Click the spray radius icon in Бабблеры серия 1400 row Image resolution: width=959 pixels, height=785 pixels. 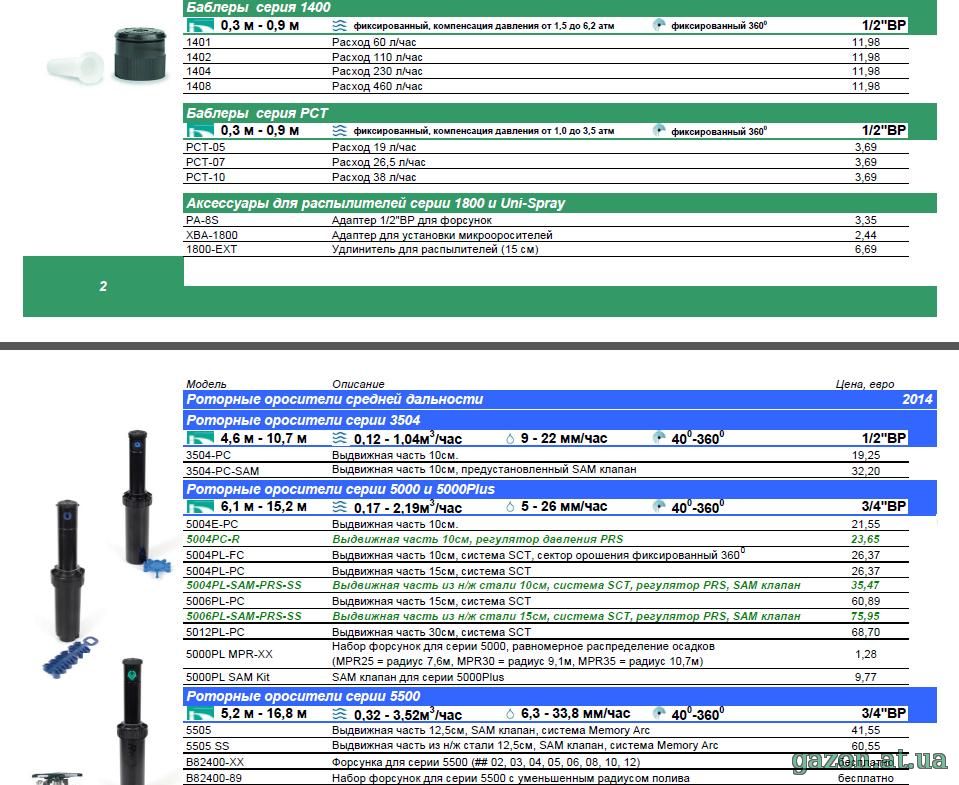click(200, 26)
